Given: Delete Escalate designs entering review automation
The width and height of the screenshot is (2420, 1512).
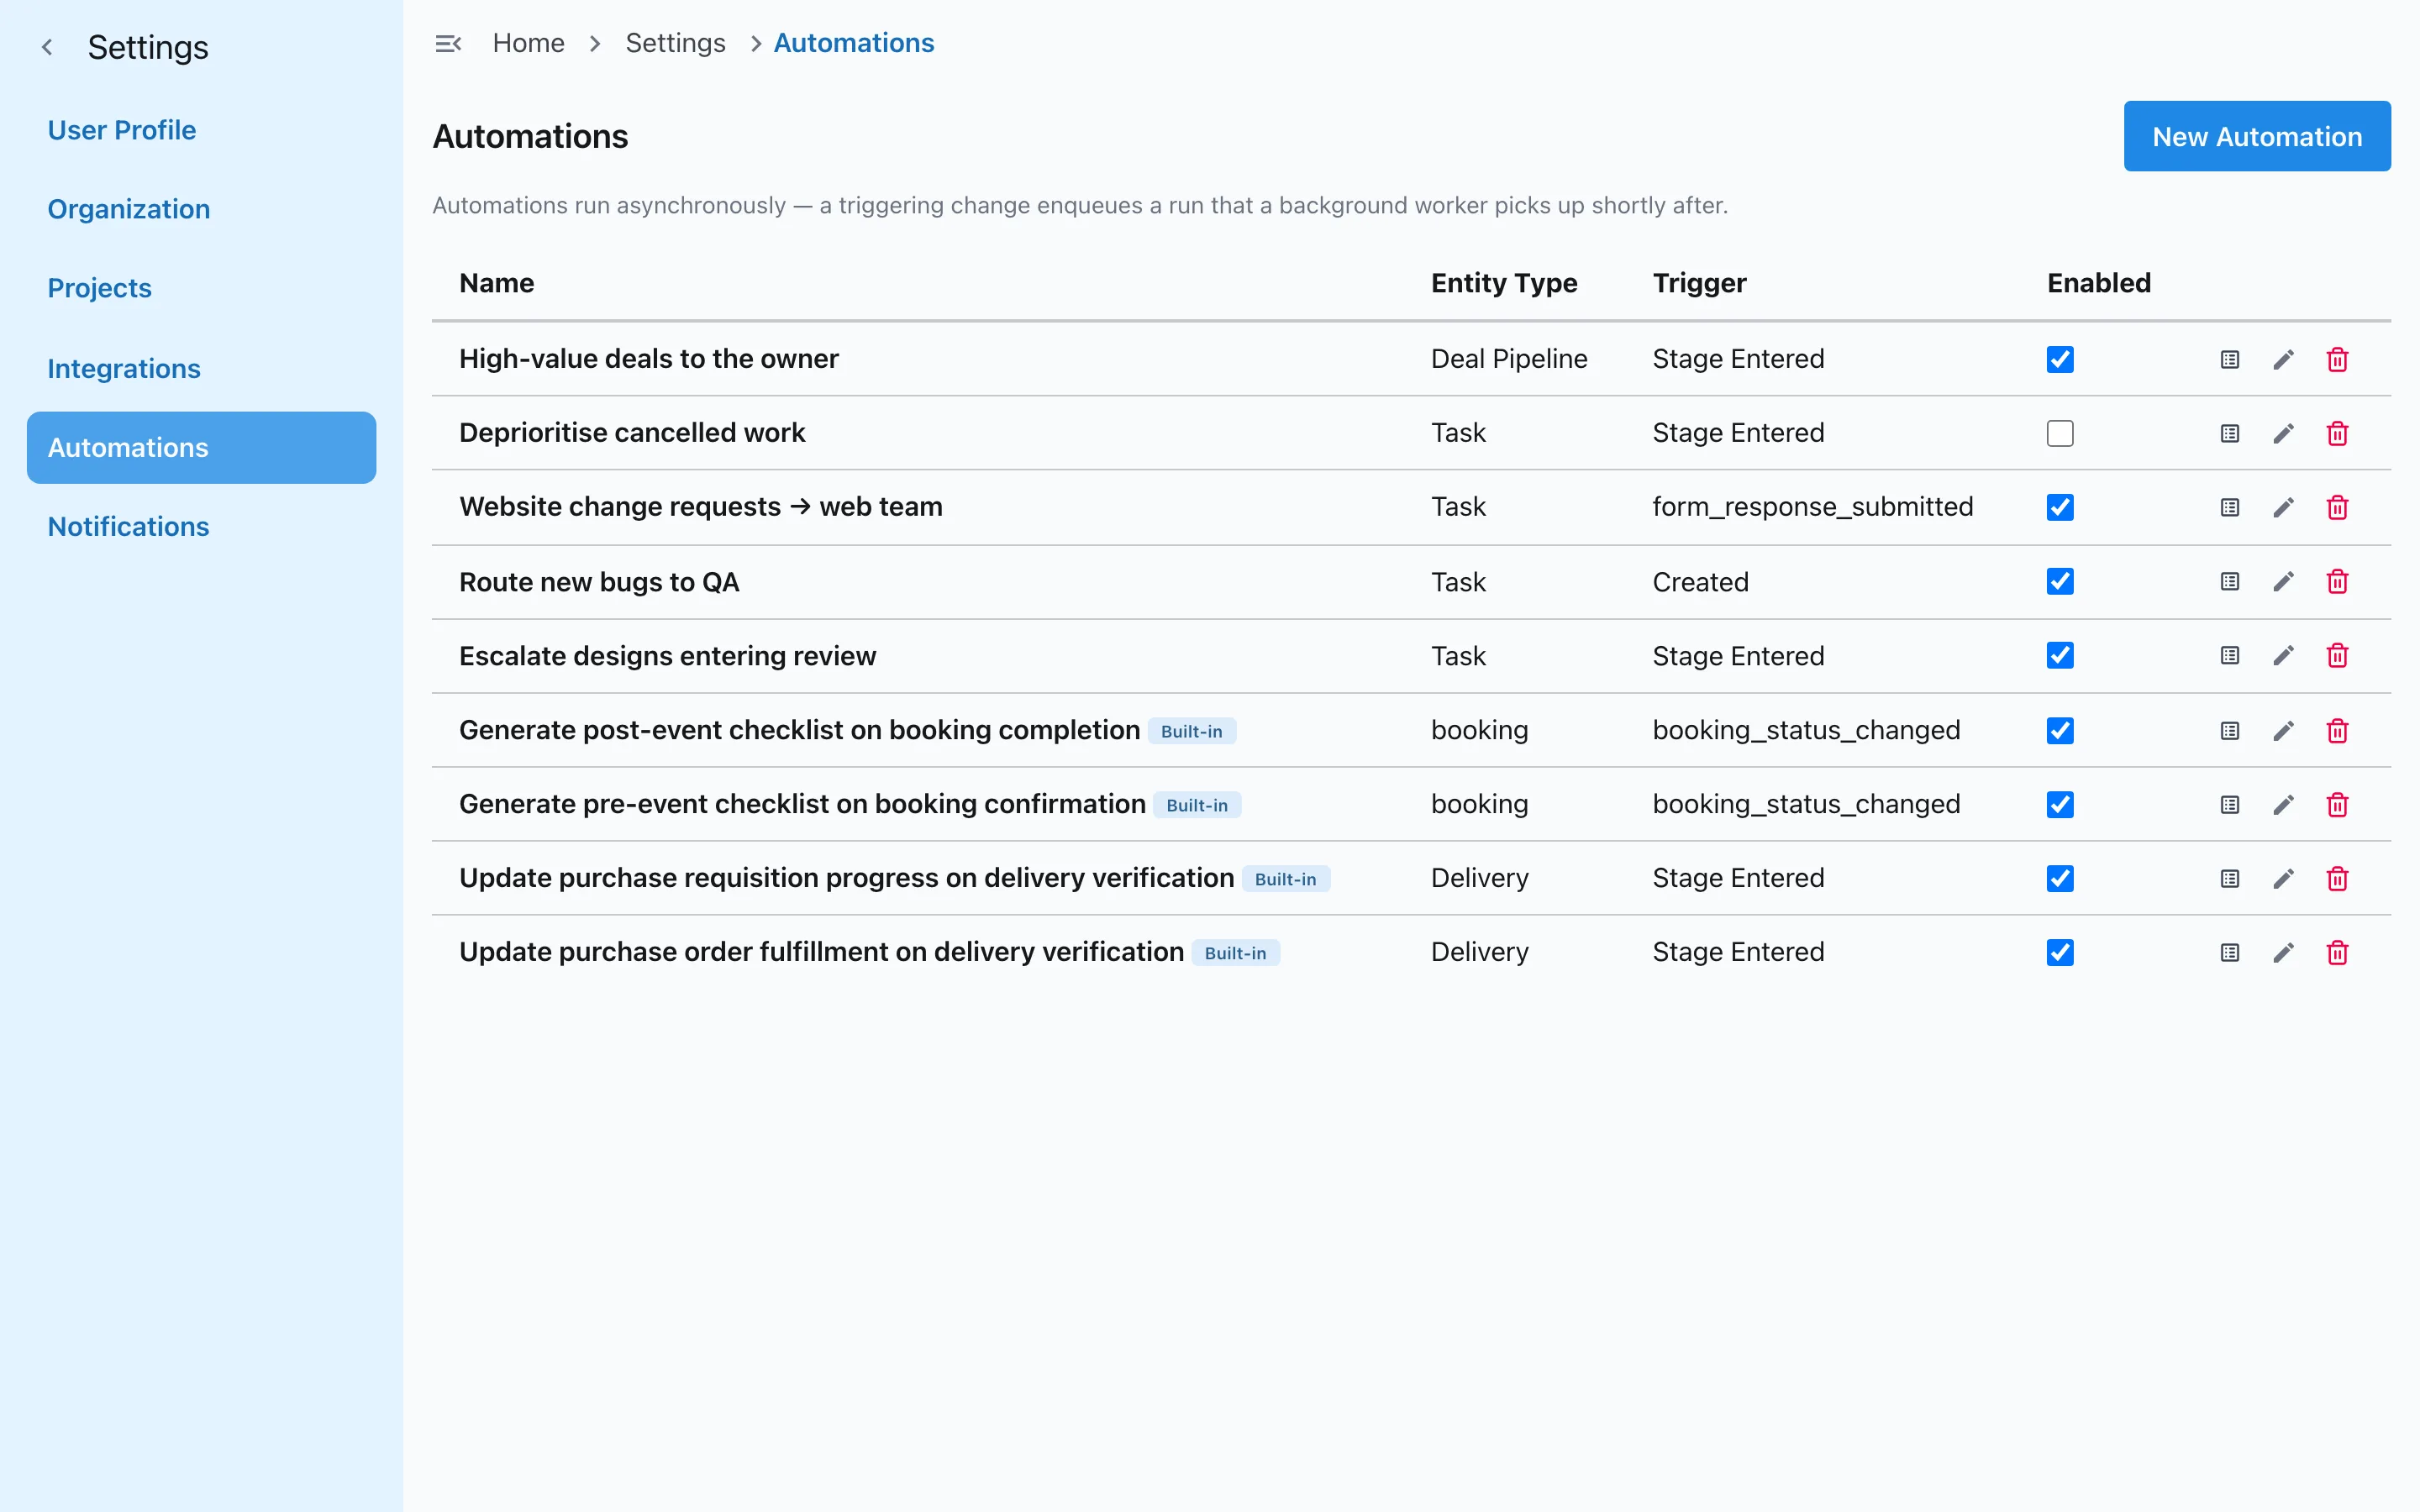Looking at the screenshot, I should 2337,655.
